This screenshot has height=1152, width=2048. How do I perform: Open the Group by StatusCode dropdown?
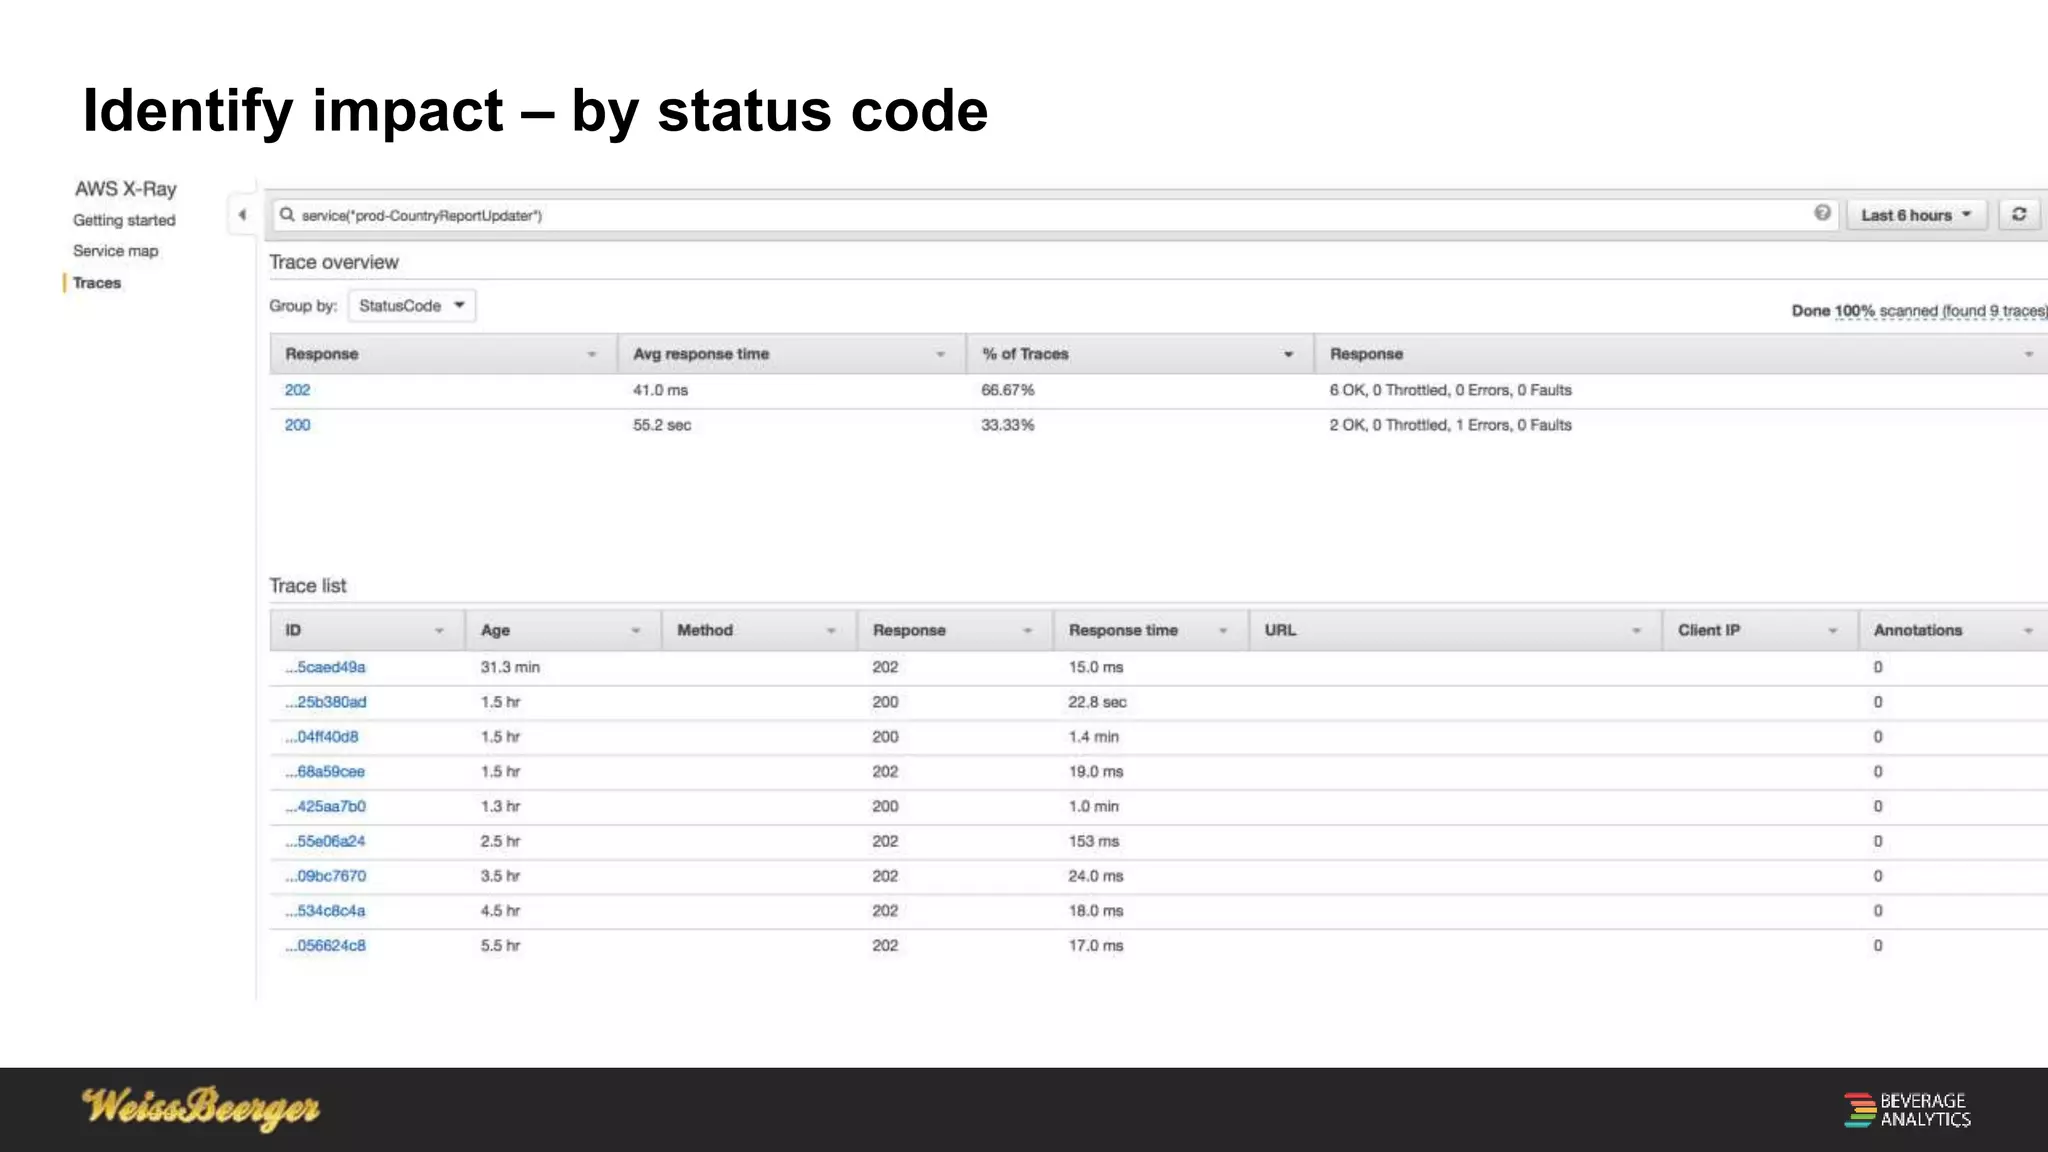412,305
